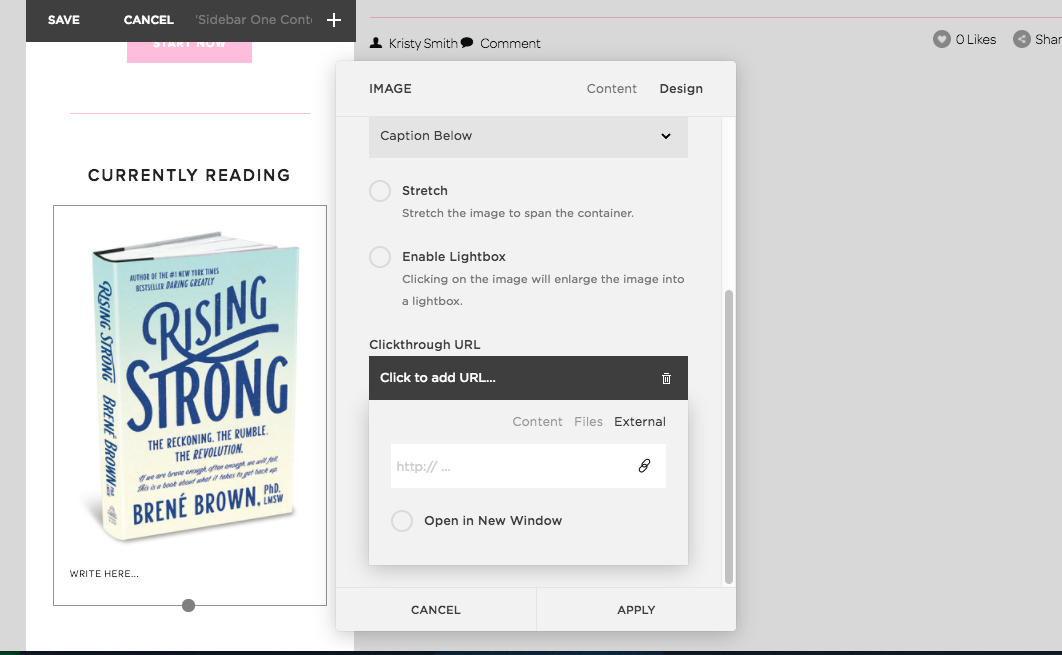Toggle the Enable Lightbox option
This screenshot has height=655, width=1062.
point(380,257)
